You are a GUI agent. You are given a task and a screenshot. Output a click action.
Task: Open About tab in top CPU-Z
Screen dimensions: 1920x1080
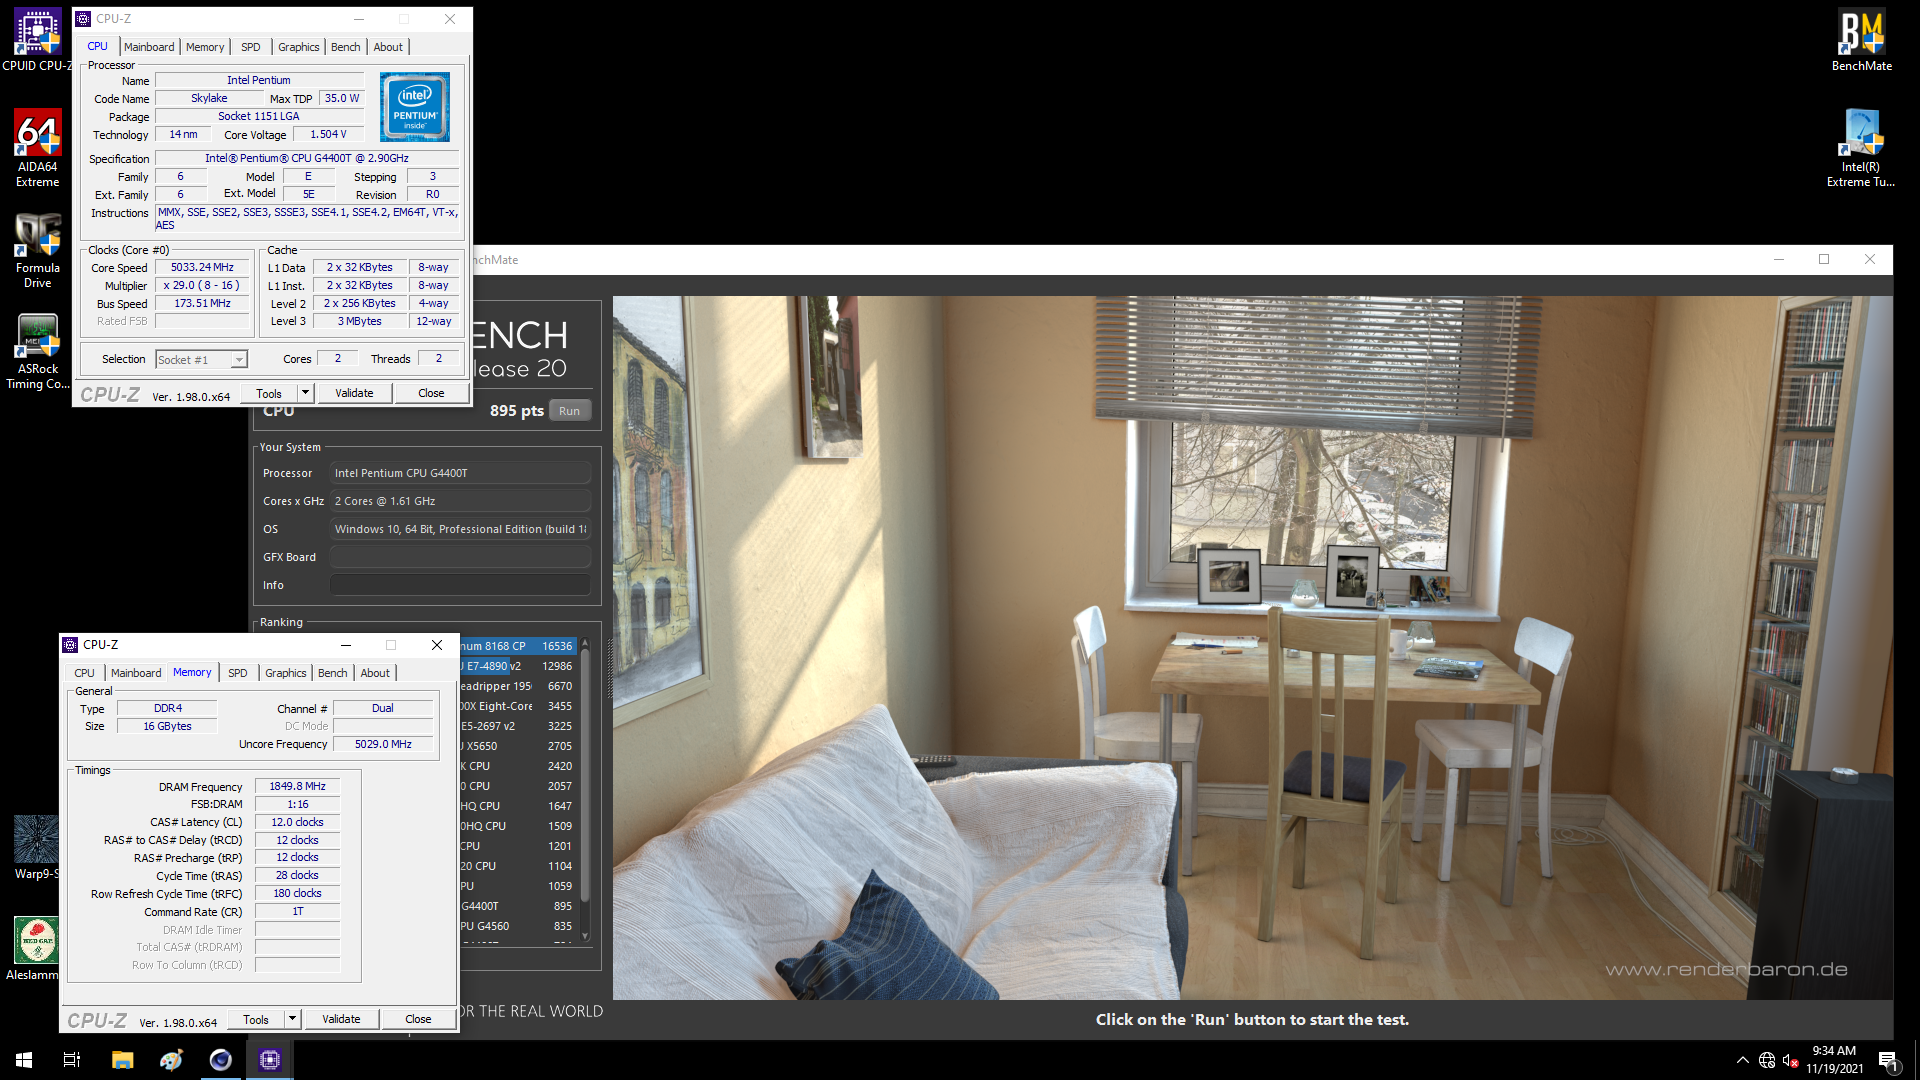click(x=389, y=47)
